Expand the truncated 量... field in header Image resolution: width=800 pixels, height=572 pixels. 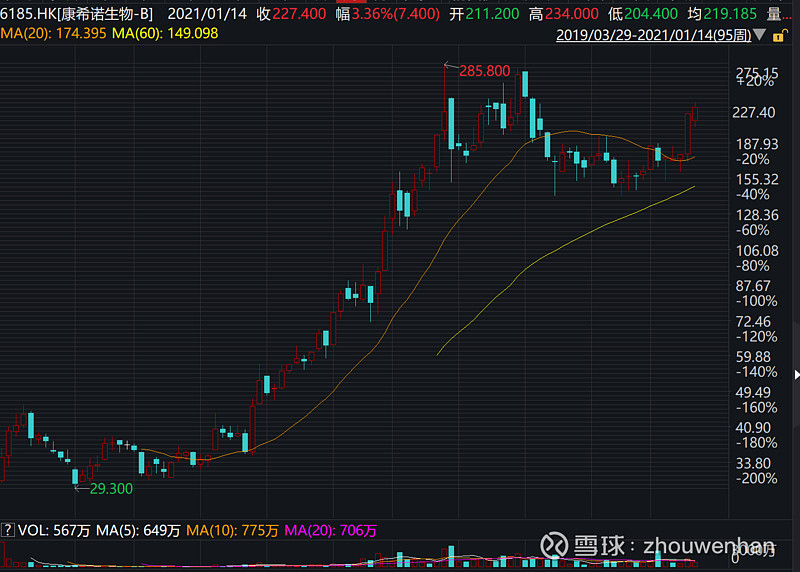click(780, 14)
